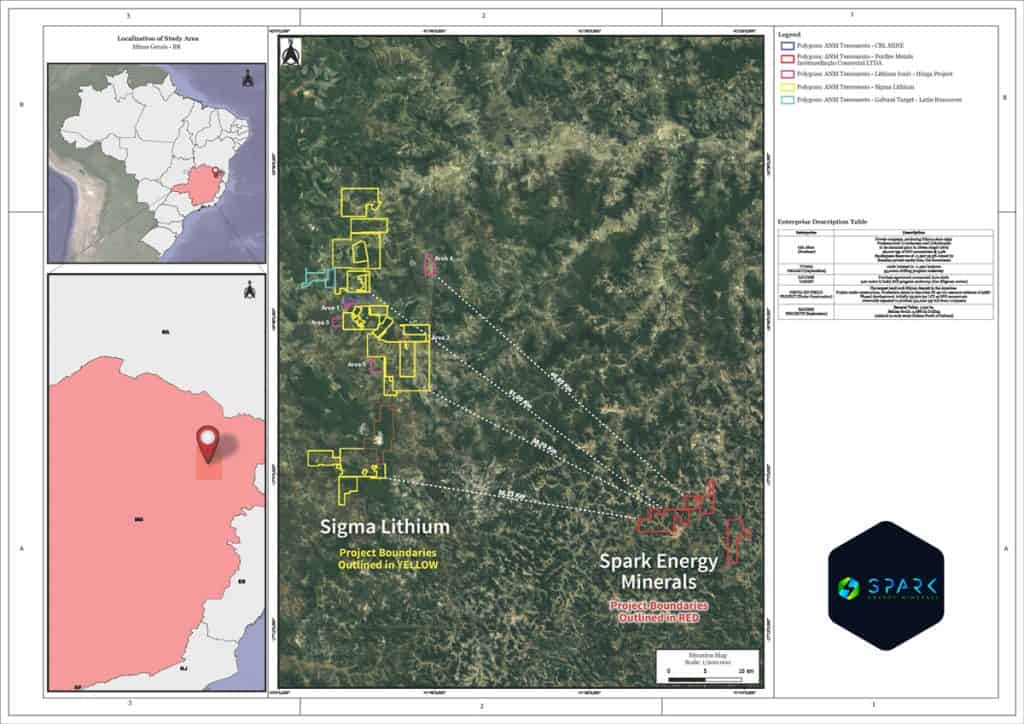This screenshot has width=1024, height=724.
Task: Click the 'Area 4' label near magenta polygon
Action: [443, 259]
